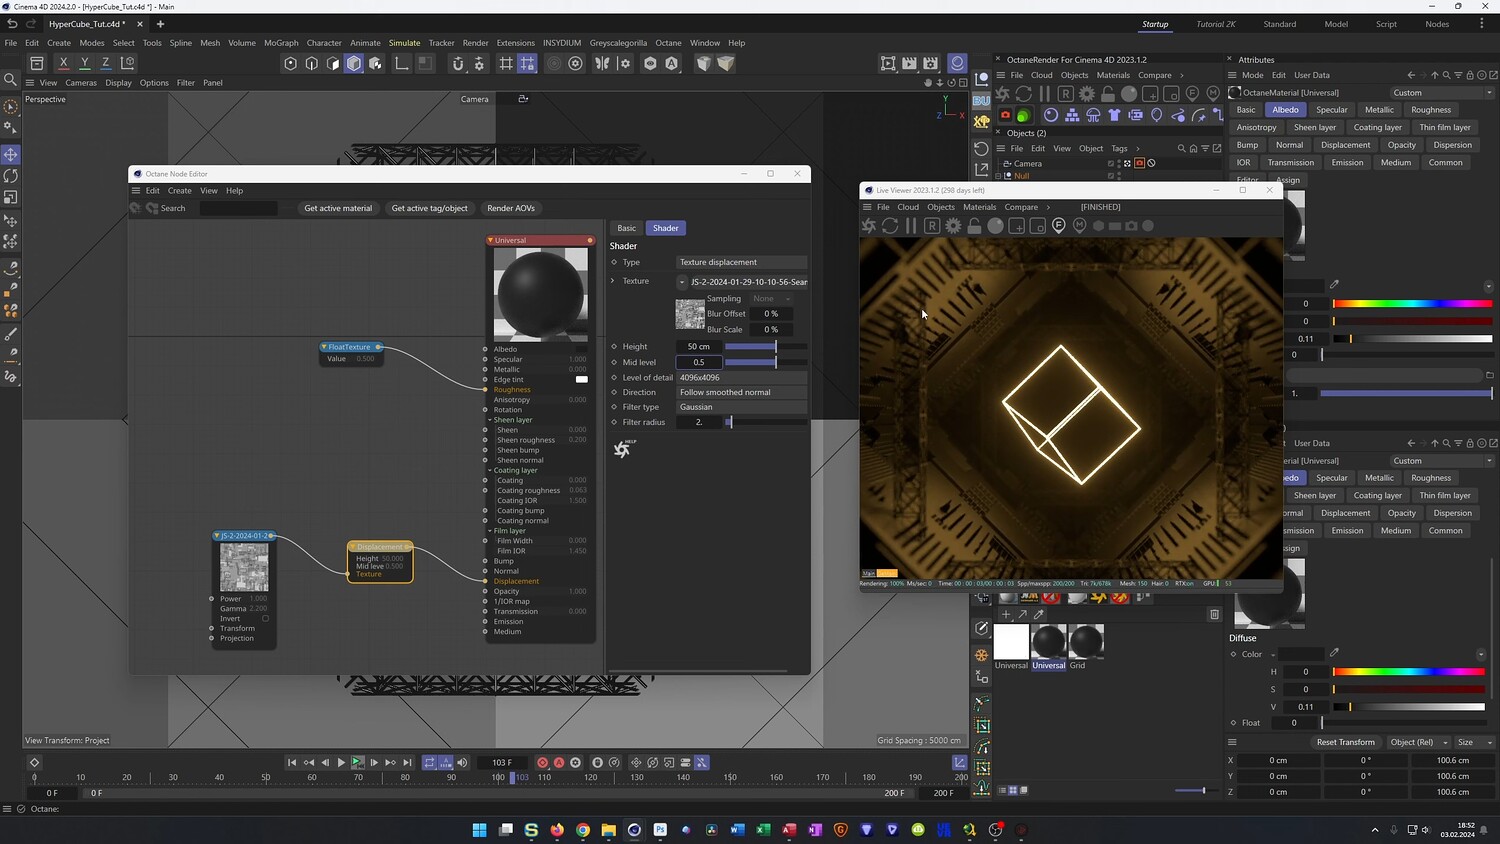Expand the Texture row in Shader panel
Viewport: 1500px width, 844px height.
coord(613,281)
